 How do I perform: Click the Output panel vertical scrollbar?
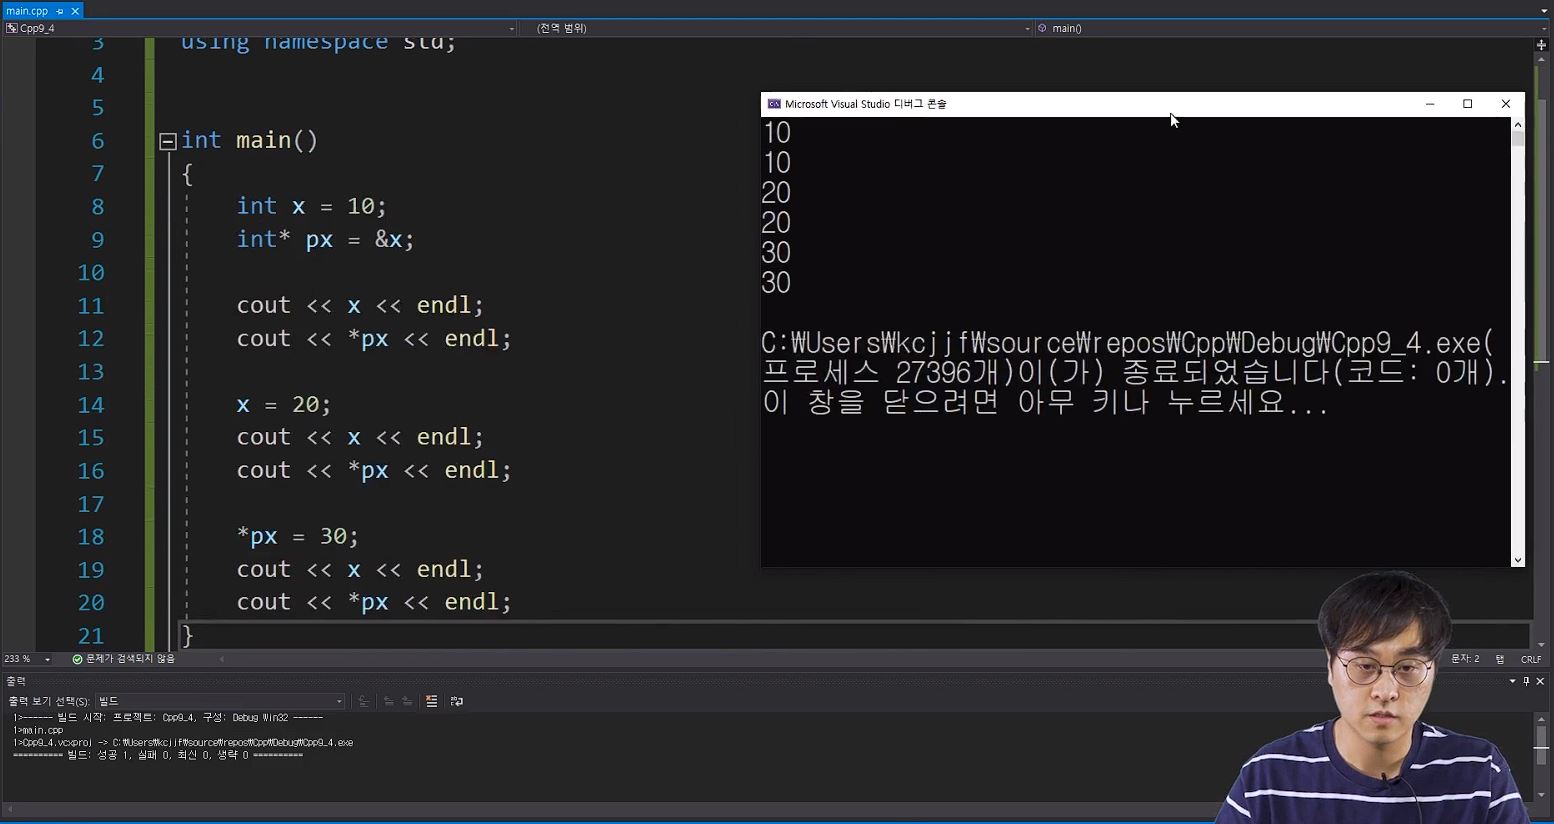click(1541, 755)
